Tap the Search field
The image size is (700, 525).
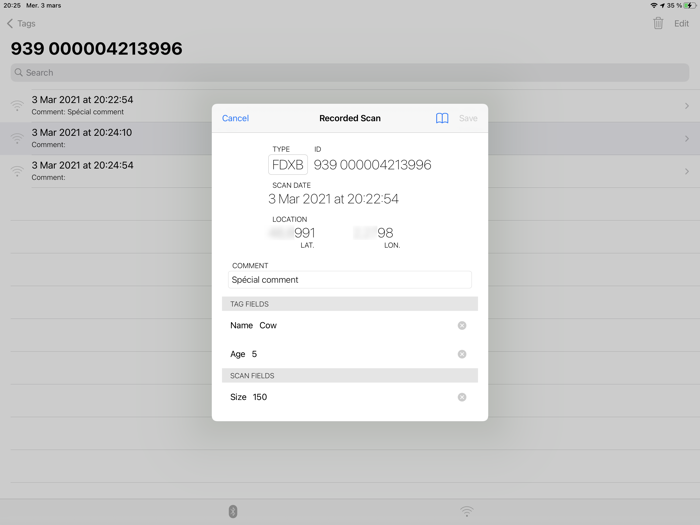point(350,72)
